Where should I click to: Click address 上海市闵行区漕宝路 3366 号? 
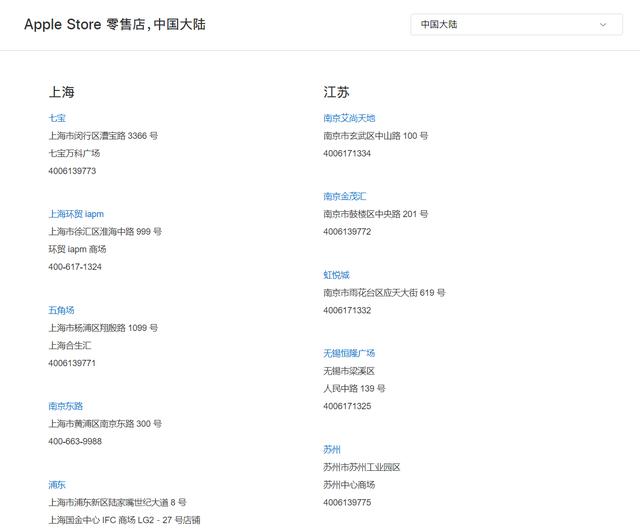click(x=103, y=136)
